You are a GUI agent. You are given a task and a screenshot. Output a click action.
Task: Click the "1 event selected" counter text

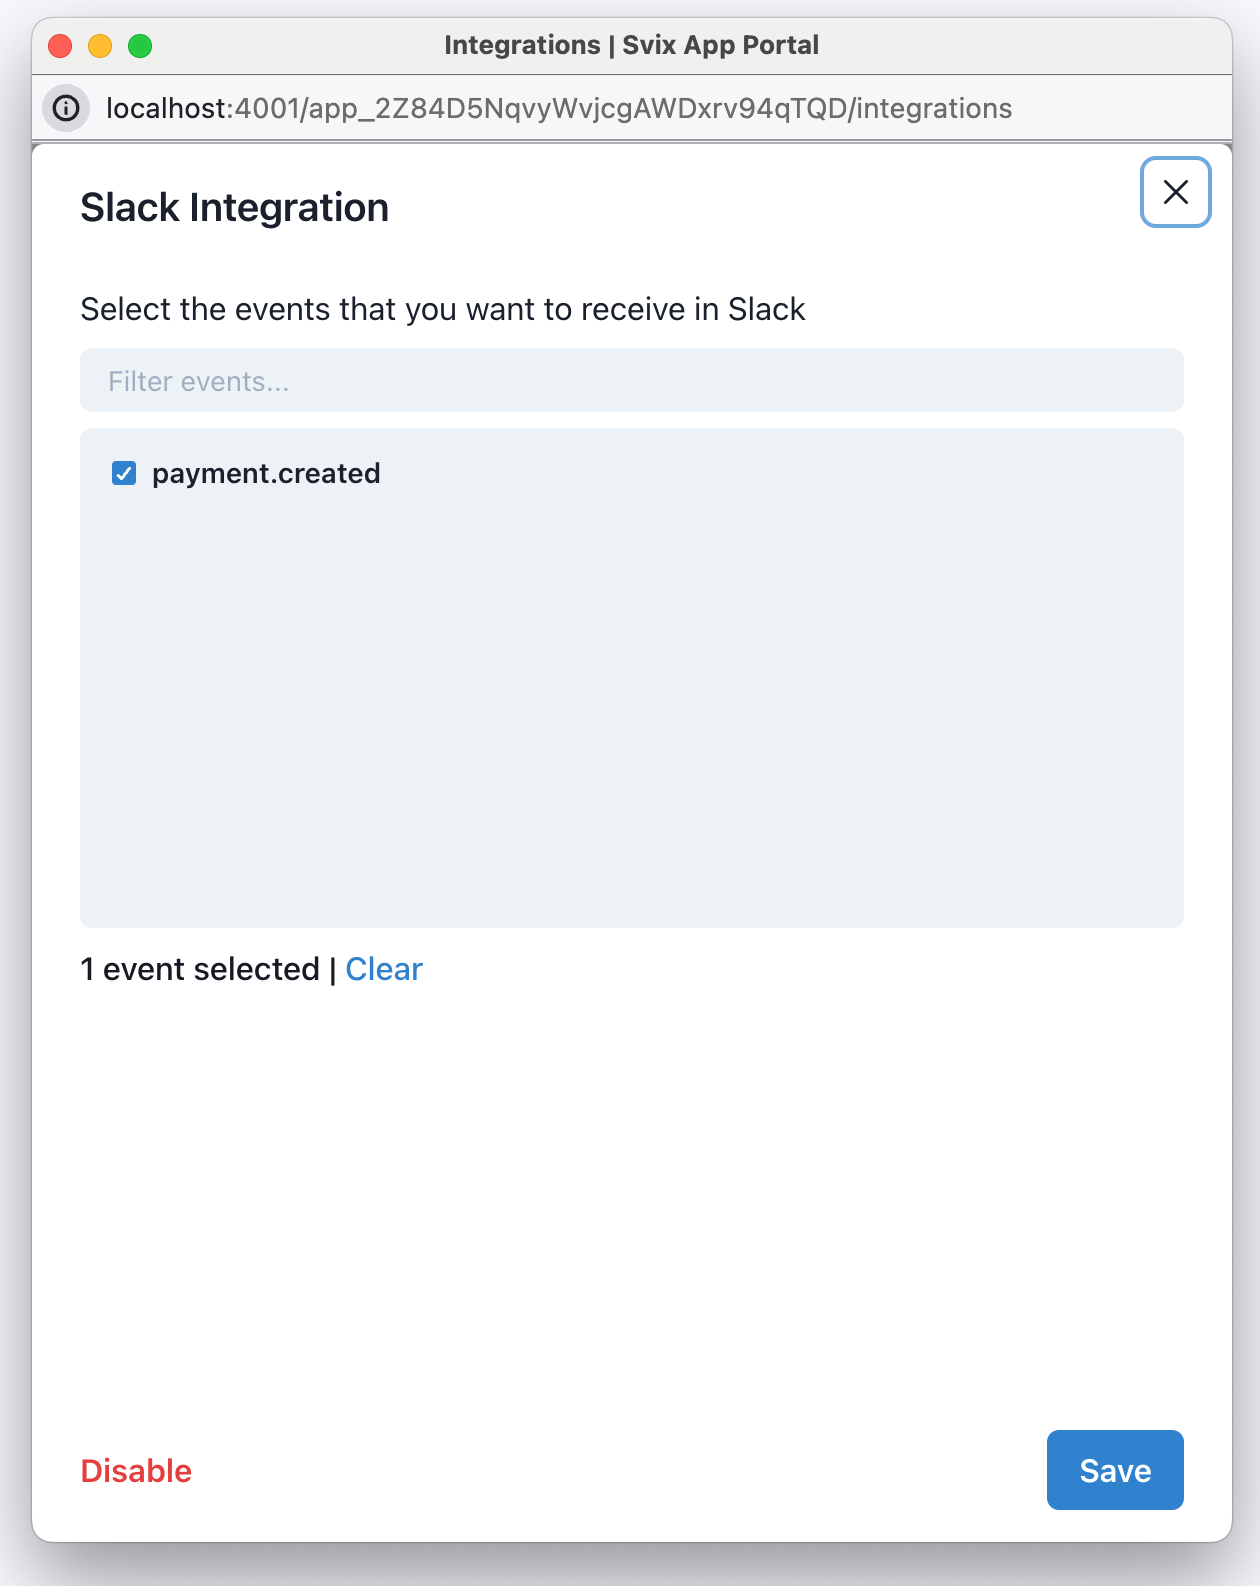tap(200, 969)
